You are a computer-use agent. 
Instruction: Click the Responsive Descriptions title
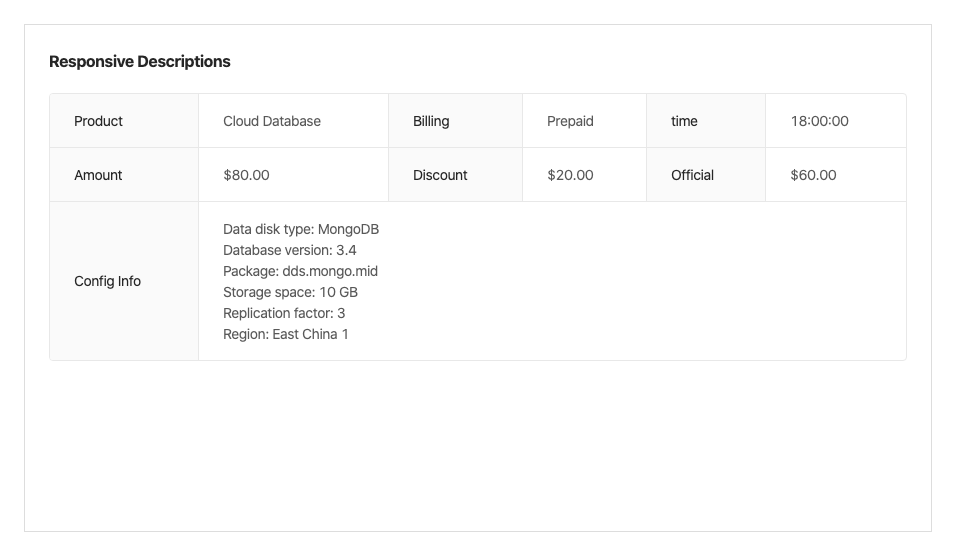139,61
